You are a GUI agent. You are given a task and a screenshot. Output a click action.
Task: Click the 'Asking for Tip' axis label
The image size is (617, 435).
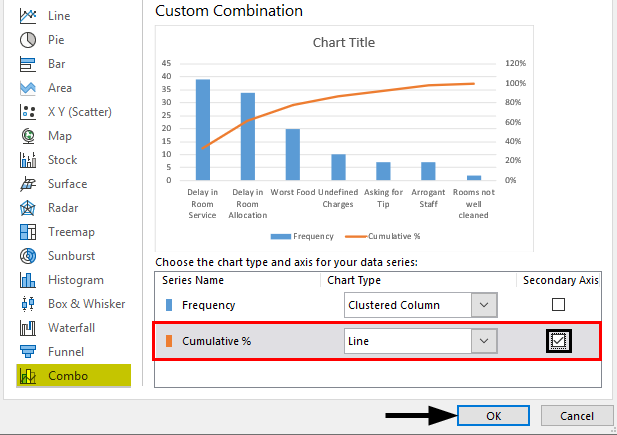tap(383, 198)
